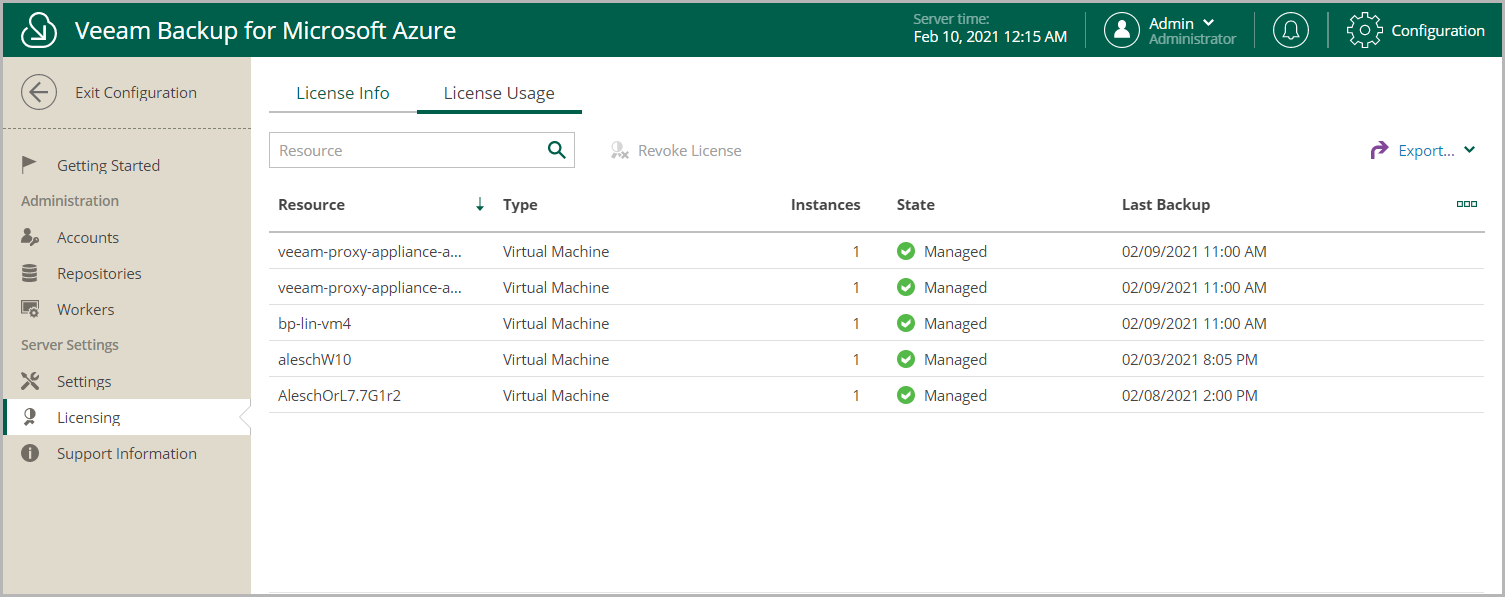
Task: Click Virtual Machine type for bp-lin-vm4
Action: point(556,323)
